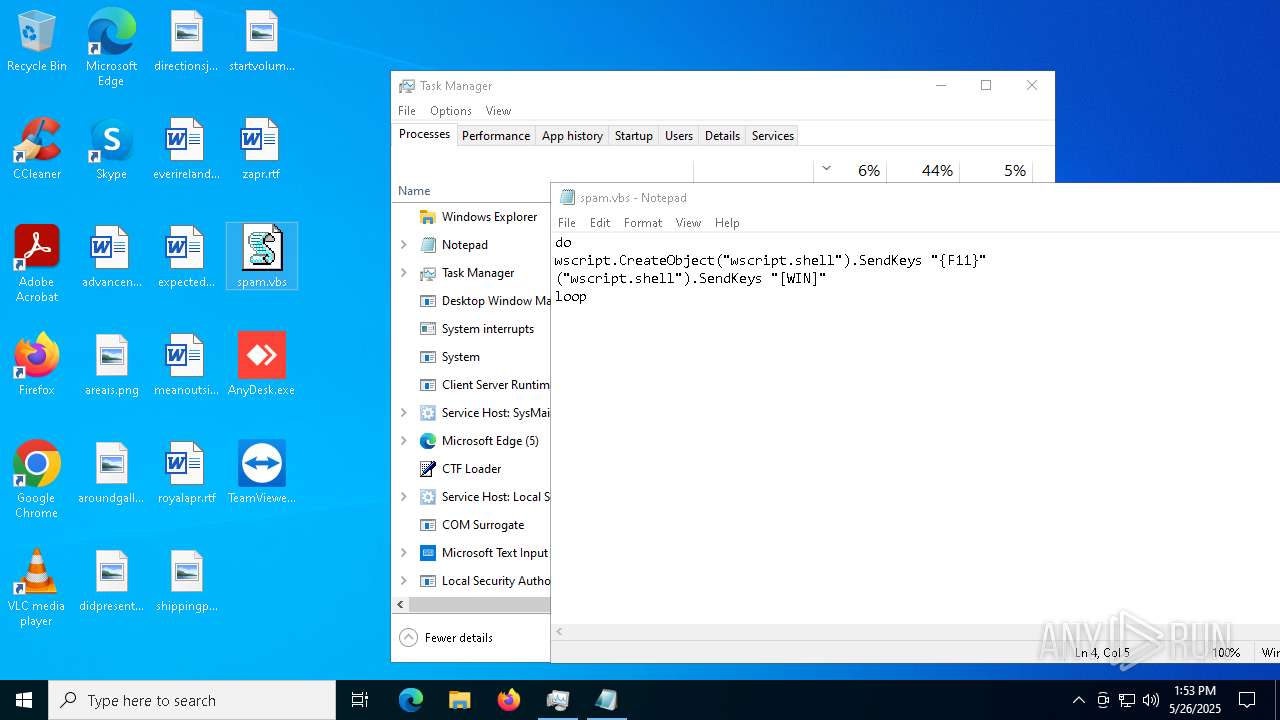This screenshot has height=720, width=1280.
Task: Open Firefox desktop shortcut
Action: click(x=37, y=366)
